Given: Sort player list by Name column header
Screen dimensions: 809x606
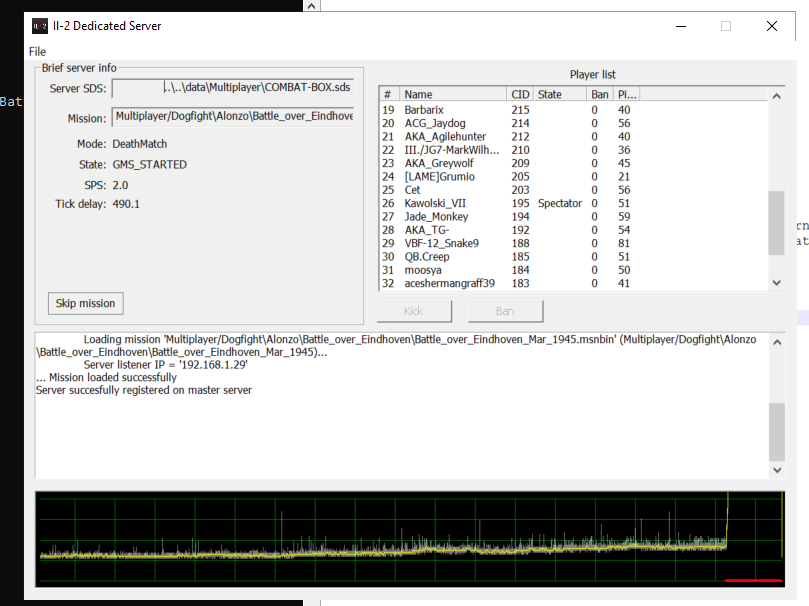Looking at the screenshot, I should [x=453, y=94].
